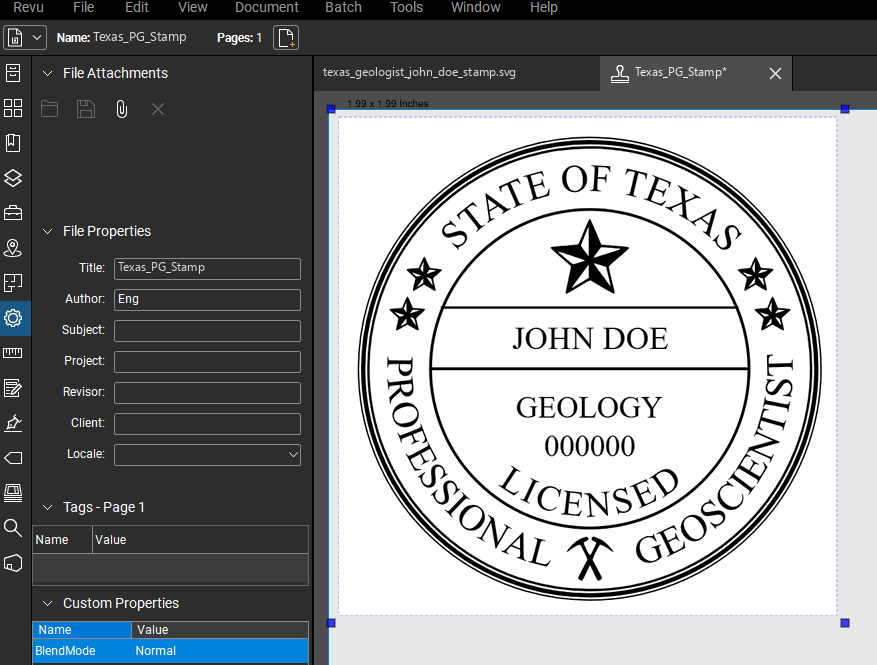The image size is (877, 665).
Task: Open the Tools menu
Action: [x=406, y=7]
